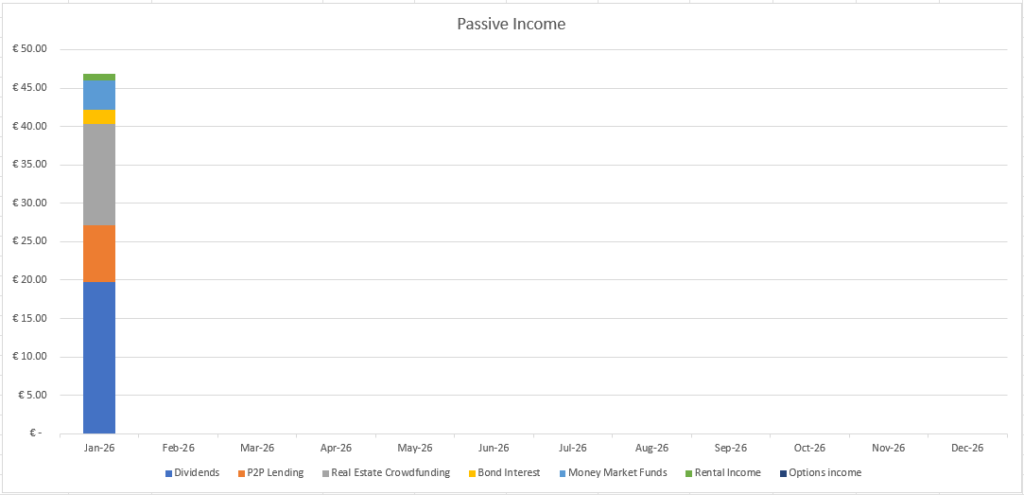The width and height of the screenshot is (1024, 495).
Task: Click the gray Real Estate Crowdfunding bar segment
Action: [99, 175]
